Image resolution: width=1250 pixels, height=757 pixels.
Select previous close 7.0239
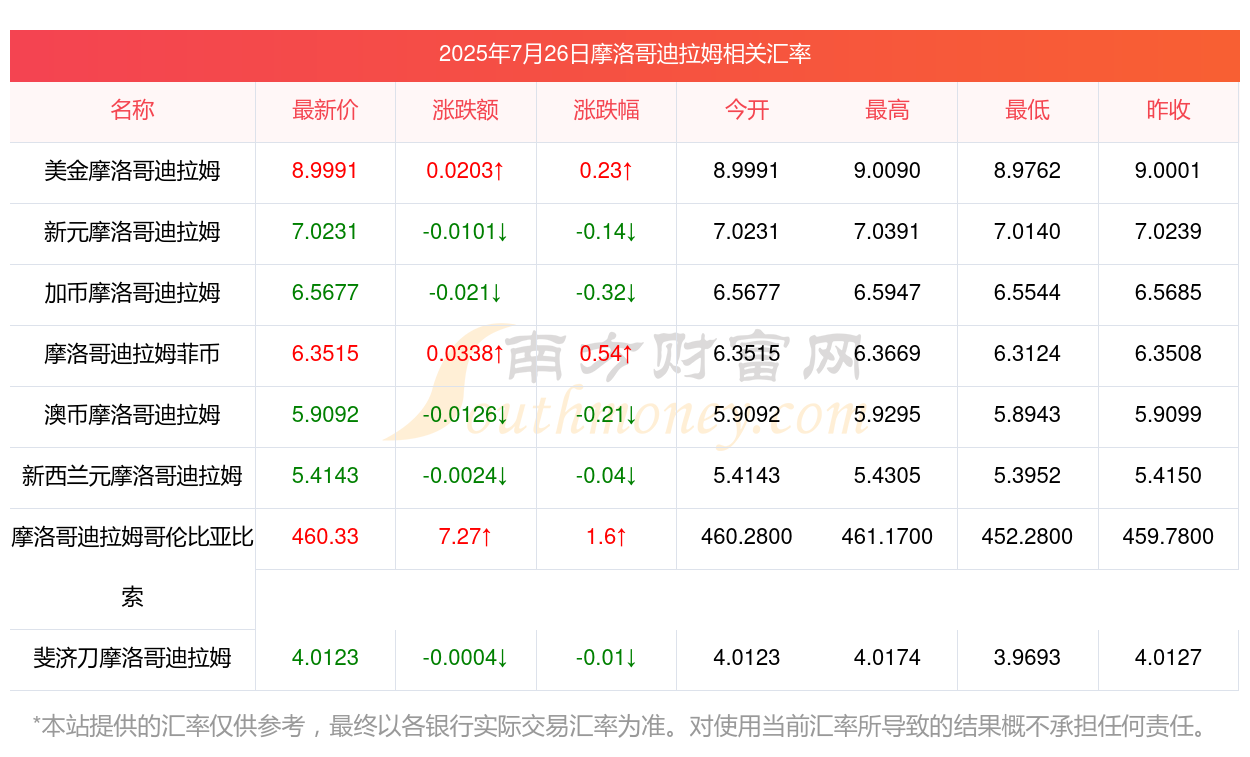click(x=1168, y=232)
